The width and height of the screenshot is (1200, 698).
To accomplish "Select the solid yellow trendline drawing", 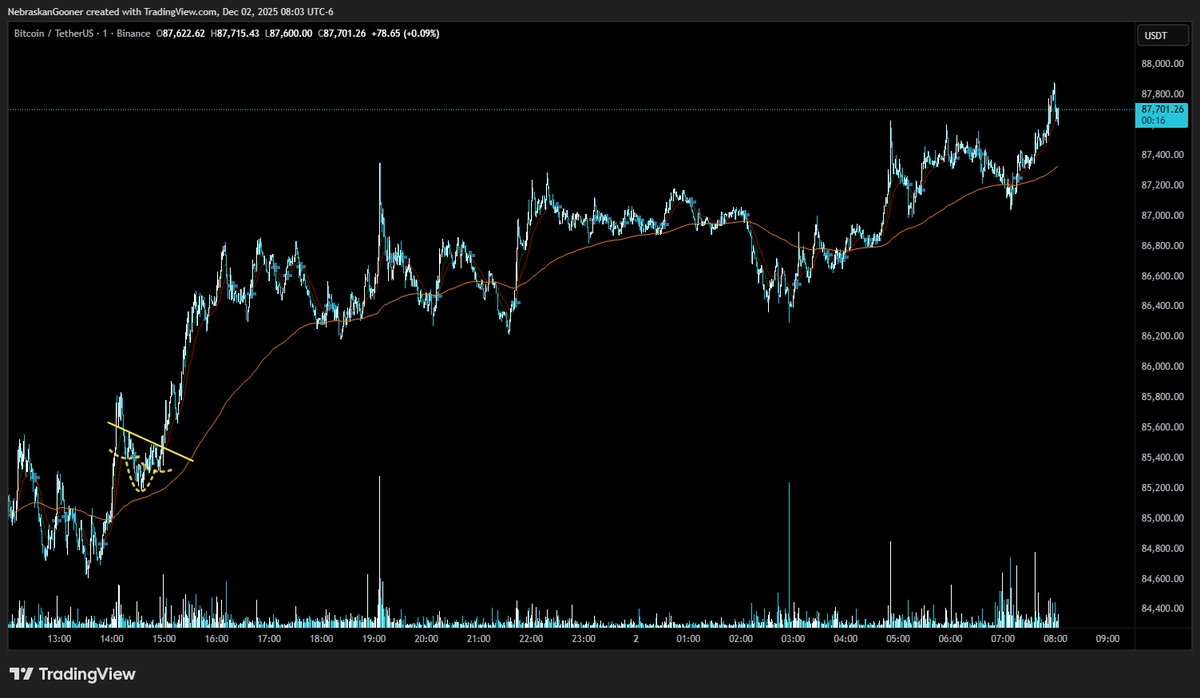I will [150, 443].
